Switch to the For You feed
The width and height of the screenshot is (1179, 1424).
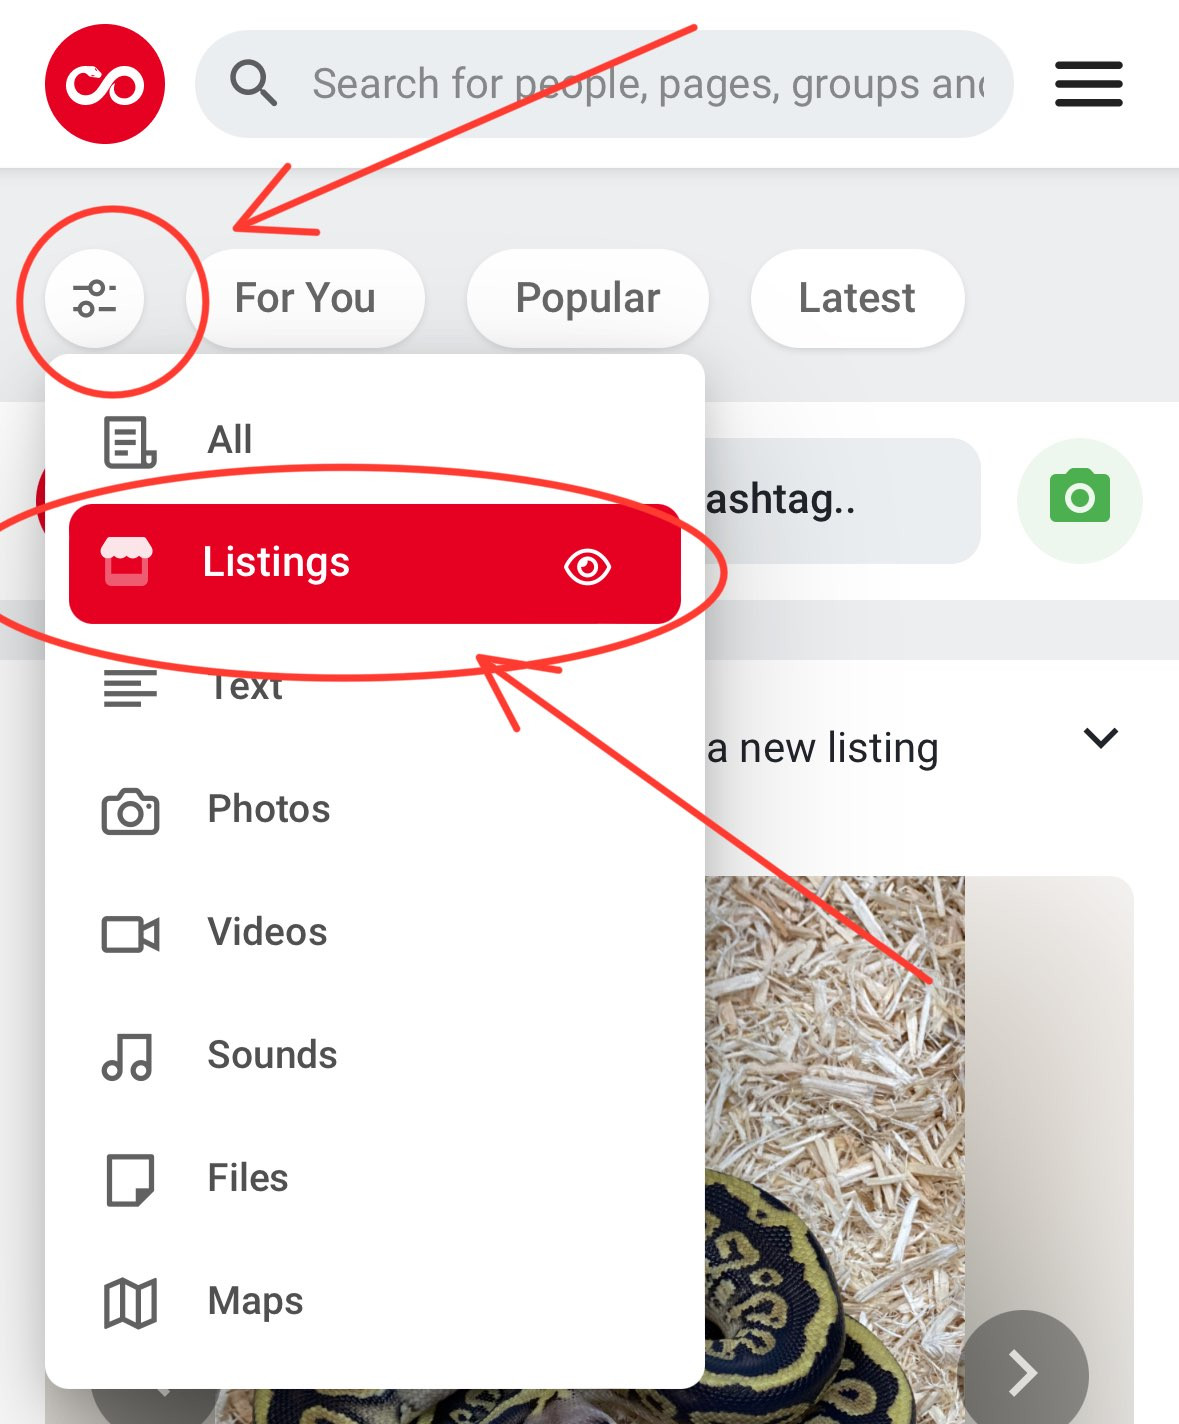tap(305, 298)
